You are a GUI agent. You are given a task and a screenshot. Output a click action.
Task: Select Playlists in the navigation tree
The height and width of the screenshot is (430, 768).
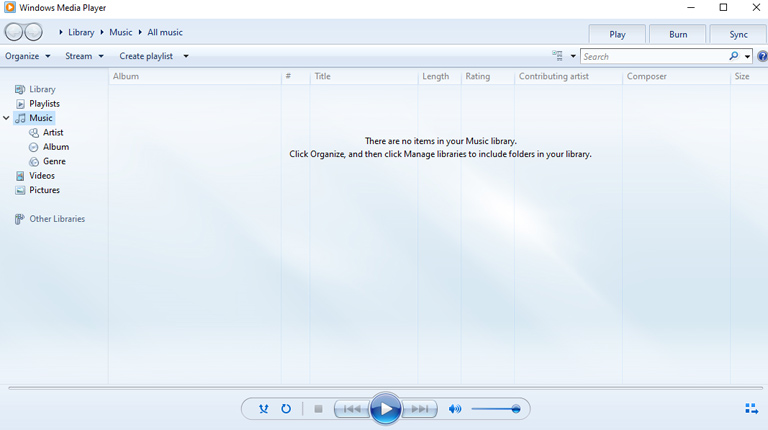45,104
